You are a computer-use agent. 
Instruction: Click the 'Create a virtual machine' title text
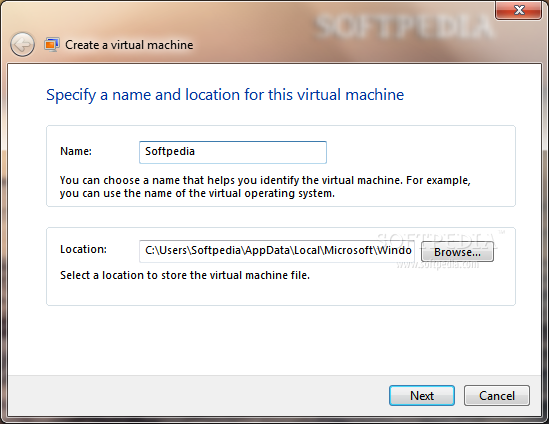(x=129, y=45)
